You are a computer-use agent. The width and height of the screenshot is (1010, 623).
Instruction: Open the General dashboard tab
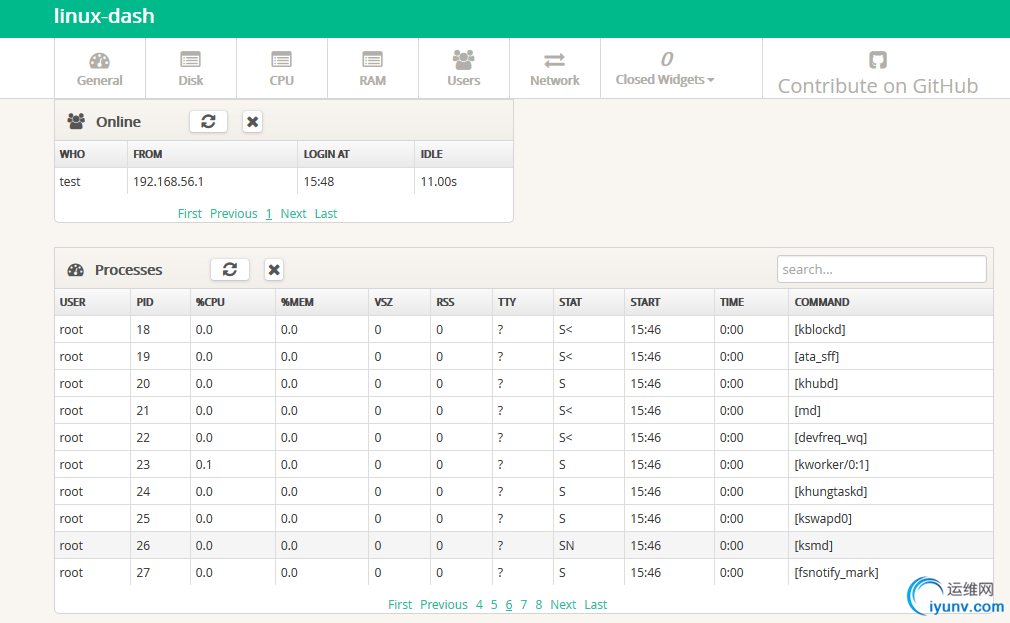pos(100,69)
